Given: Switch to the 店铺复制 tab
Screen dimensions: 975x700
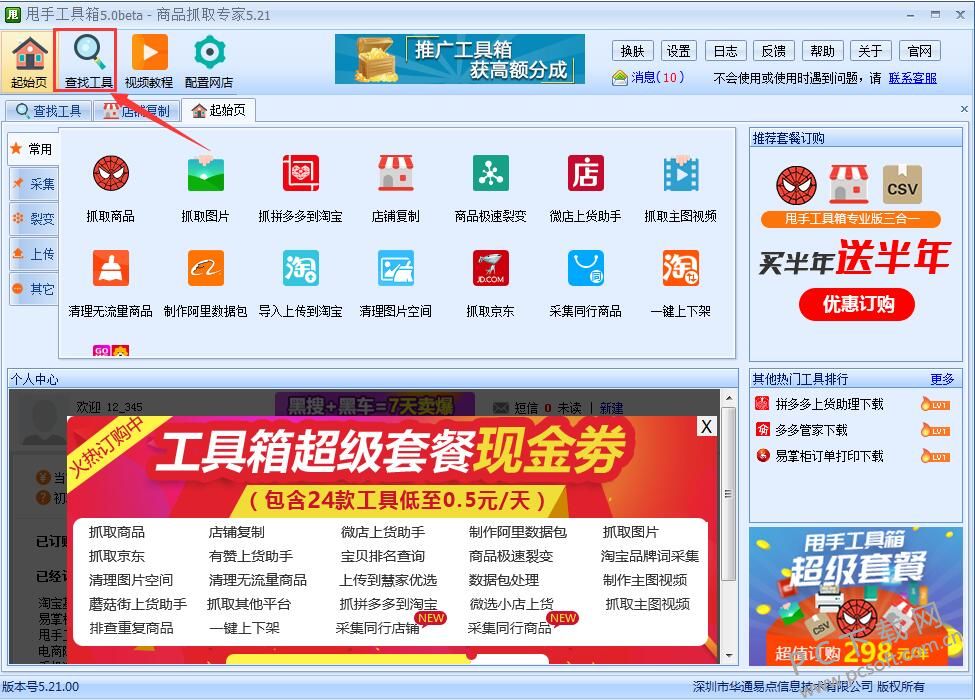Looking at the screenshot, I should (136, 111).
